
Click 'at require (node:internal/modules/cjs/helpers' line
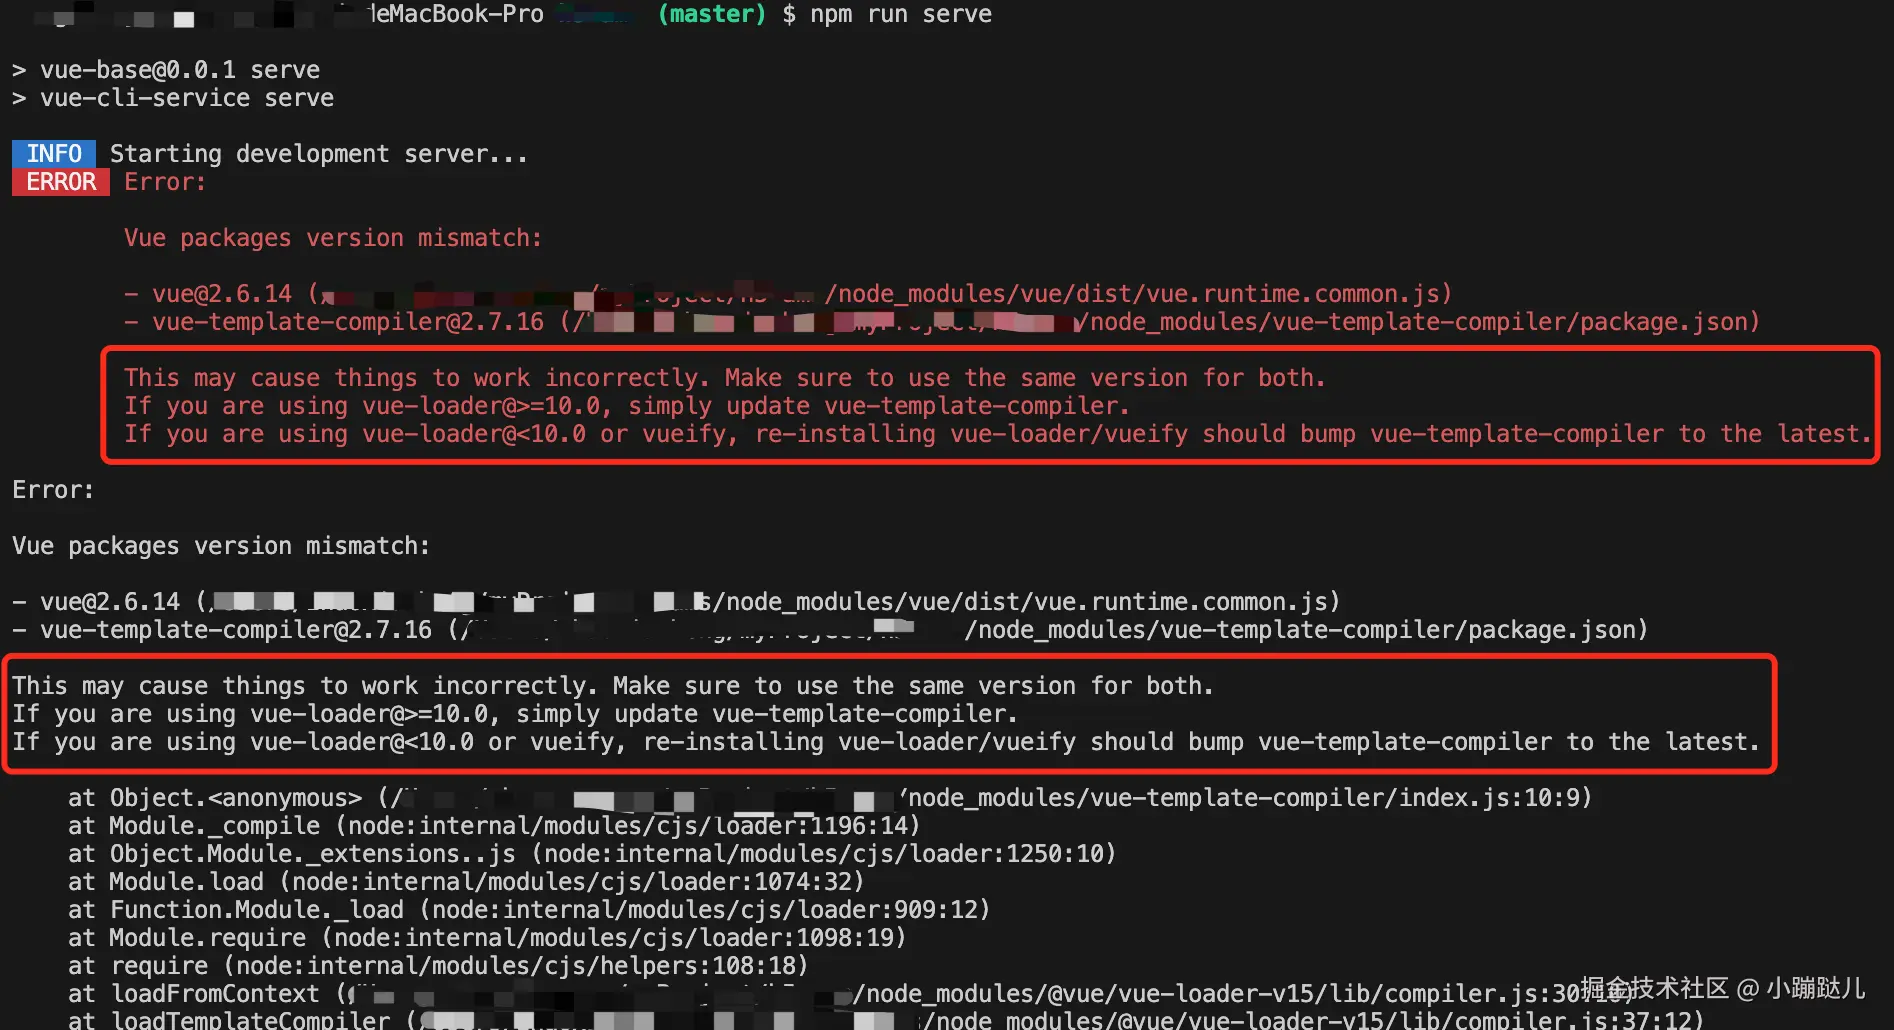438,966
